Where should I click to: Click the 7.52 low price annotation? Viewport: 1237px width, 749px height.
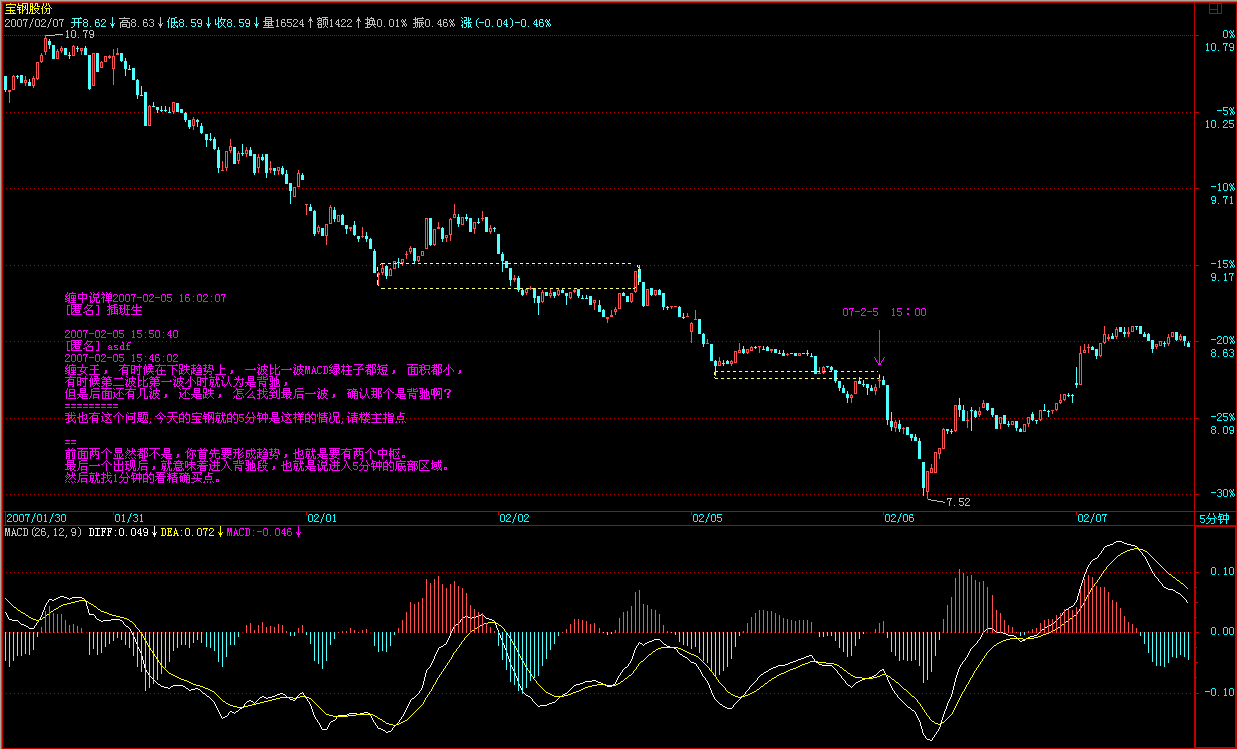point(957,502)
